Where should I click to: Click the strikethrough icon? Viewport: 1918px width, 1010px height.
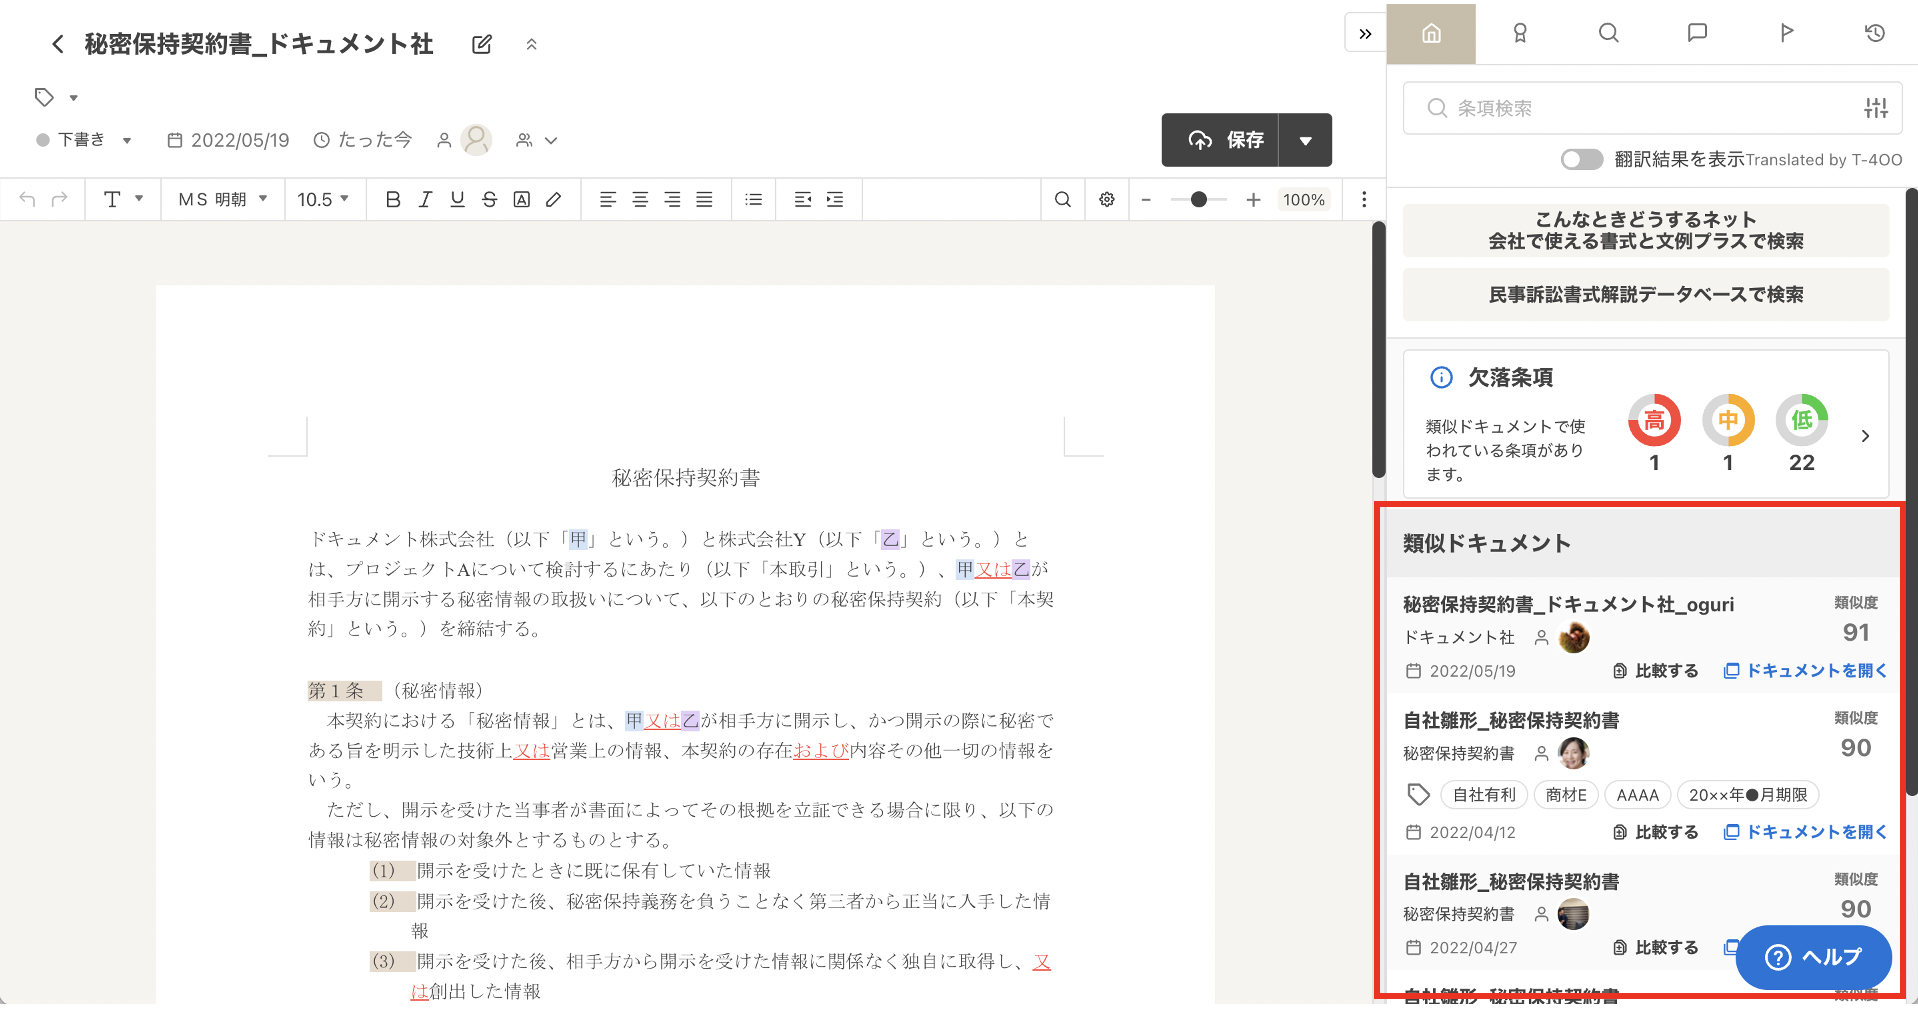pos(489,200)
